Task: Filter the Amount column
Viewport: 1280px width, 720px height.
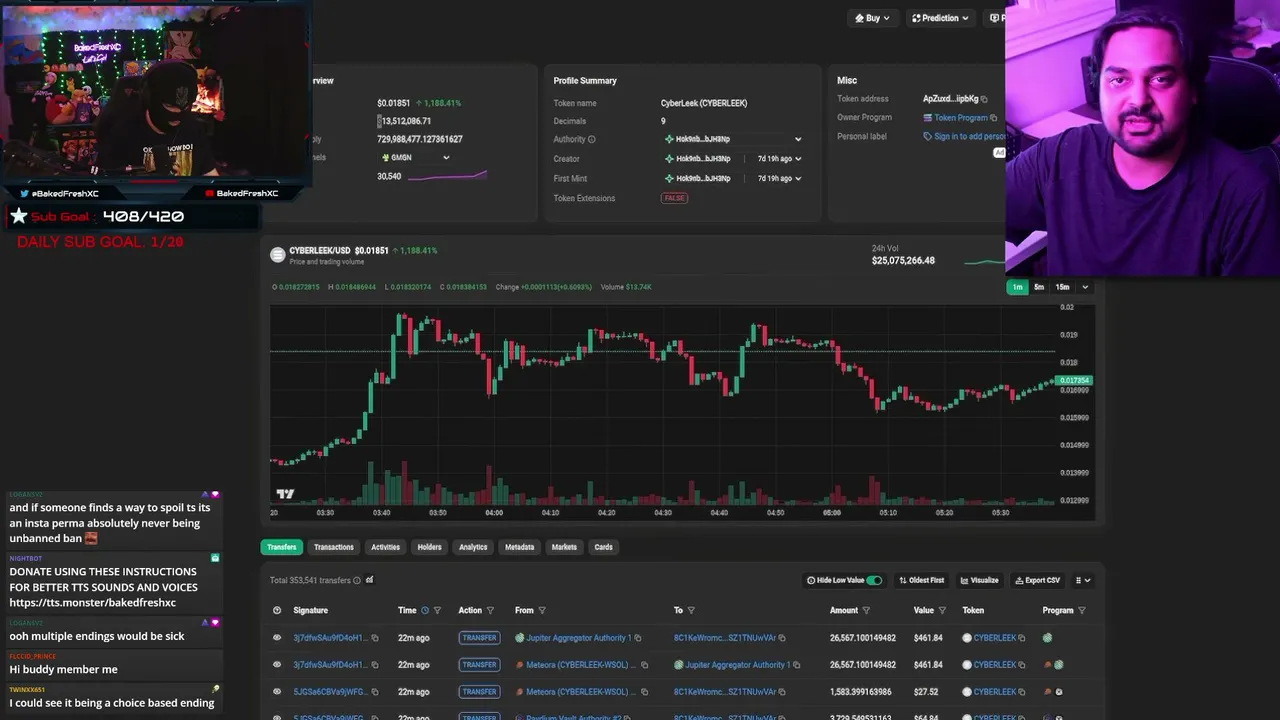Action: [x=866, y=610]
